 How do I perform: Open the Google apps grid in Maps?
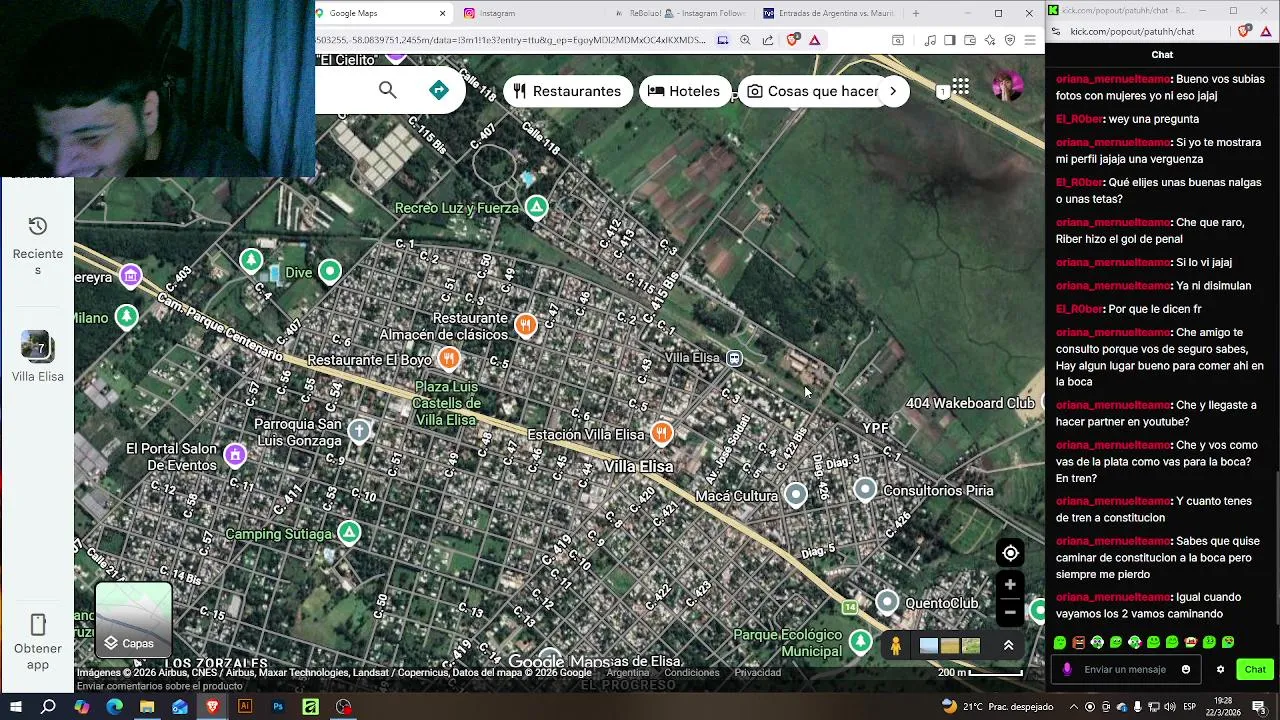[961, 88]
